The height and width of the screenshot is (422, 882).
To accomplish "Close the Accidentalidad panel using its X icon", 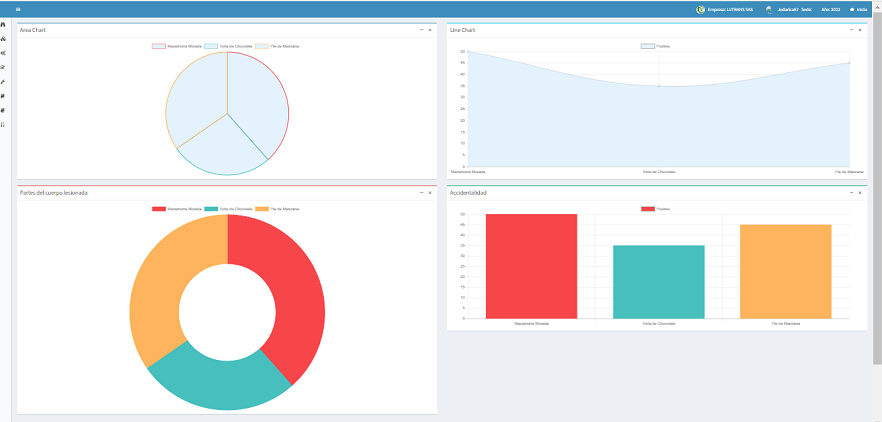I will tap(860, 192).
